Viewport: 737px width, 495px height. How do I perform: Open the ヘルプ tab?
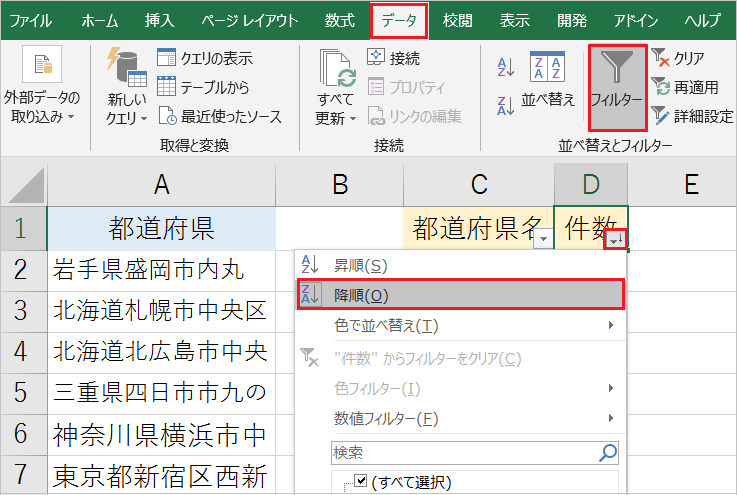[703, 21]
